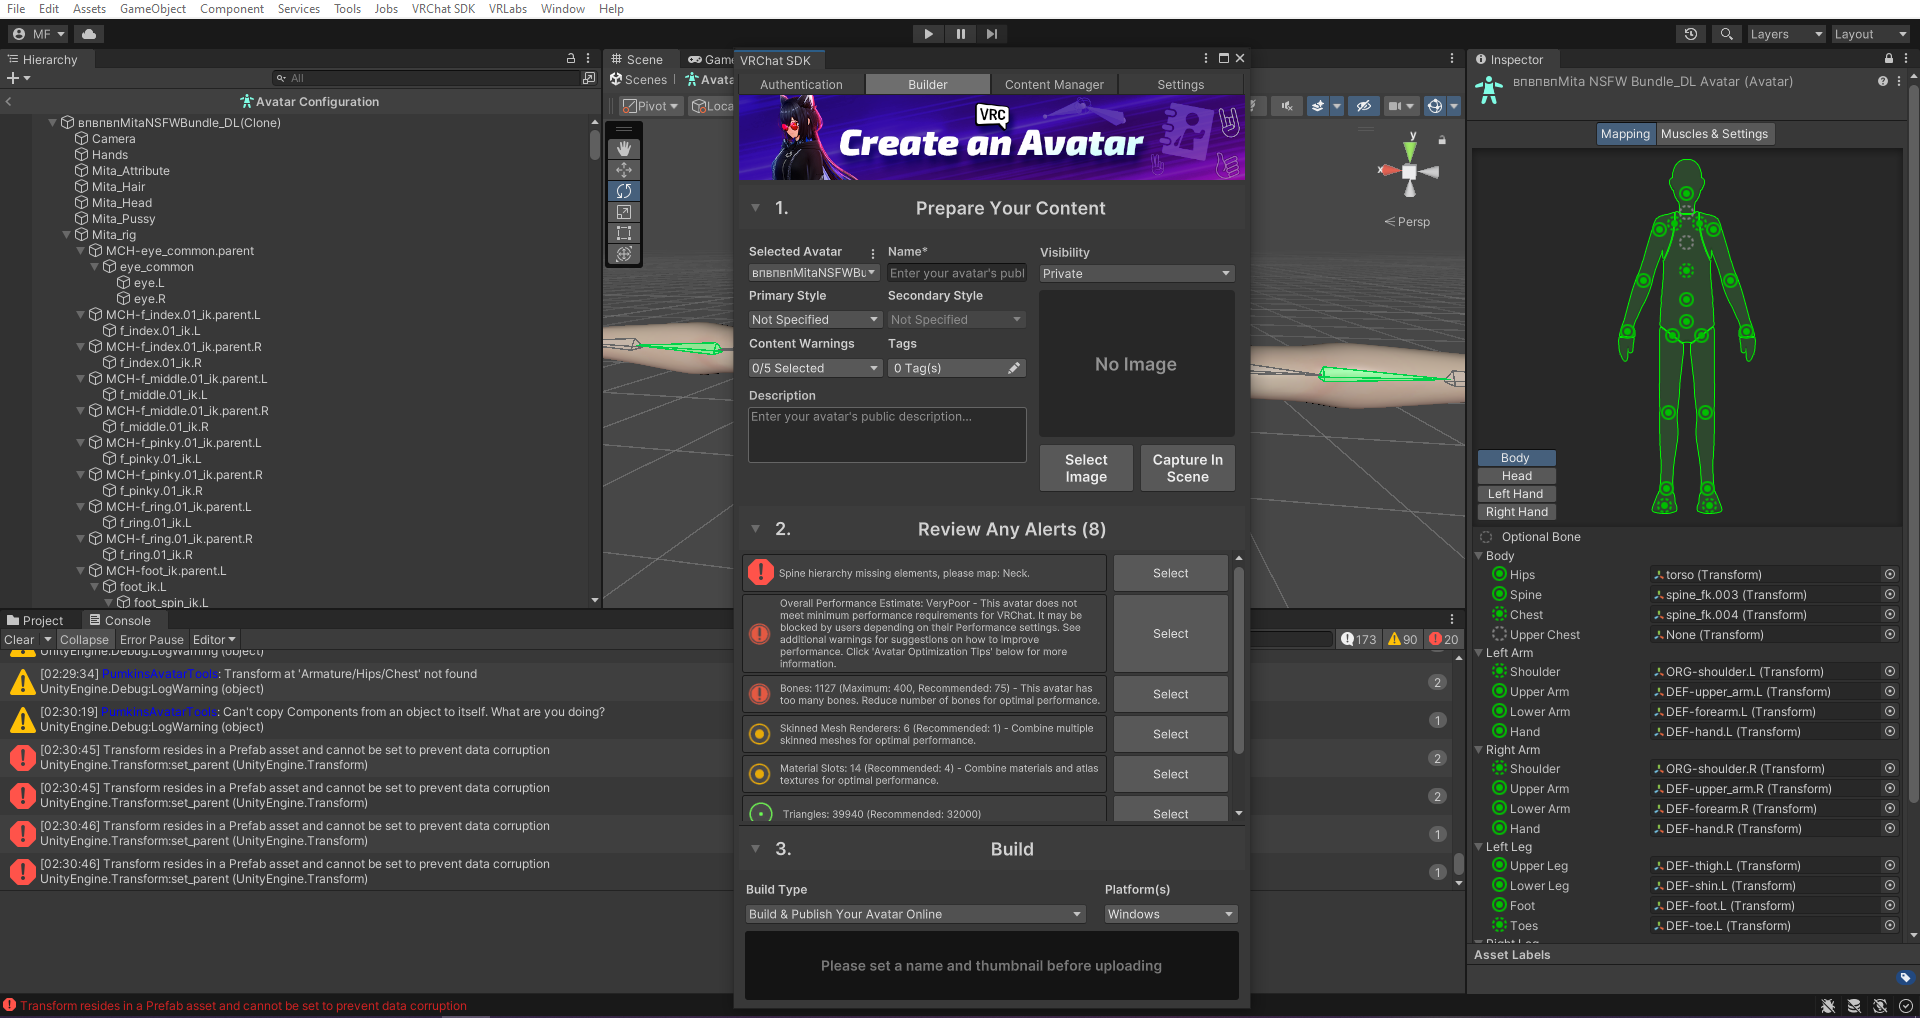Open the Unity cloud services icon

coord(89,34)
